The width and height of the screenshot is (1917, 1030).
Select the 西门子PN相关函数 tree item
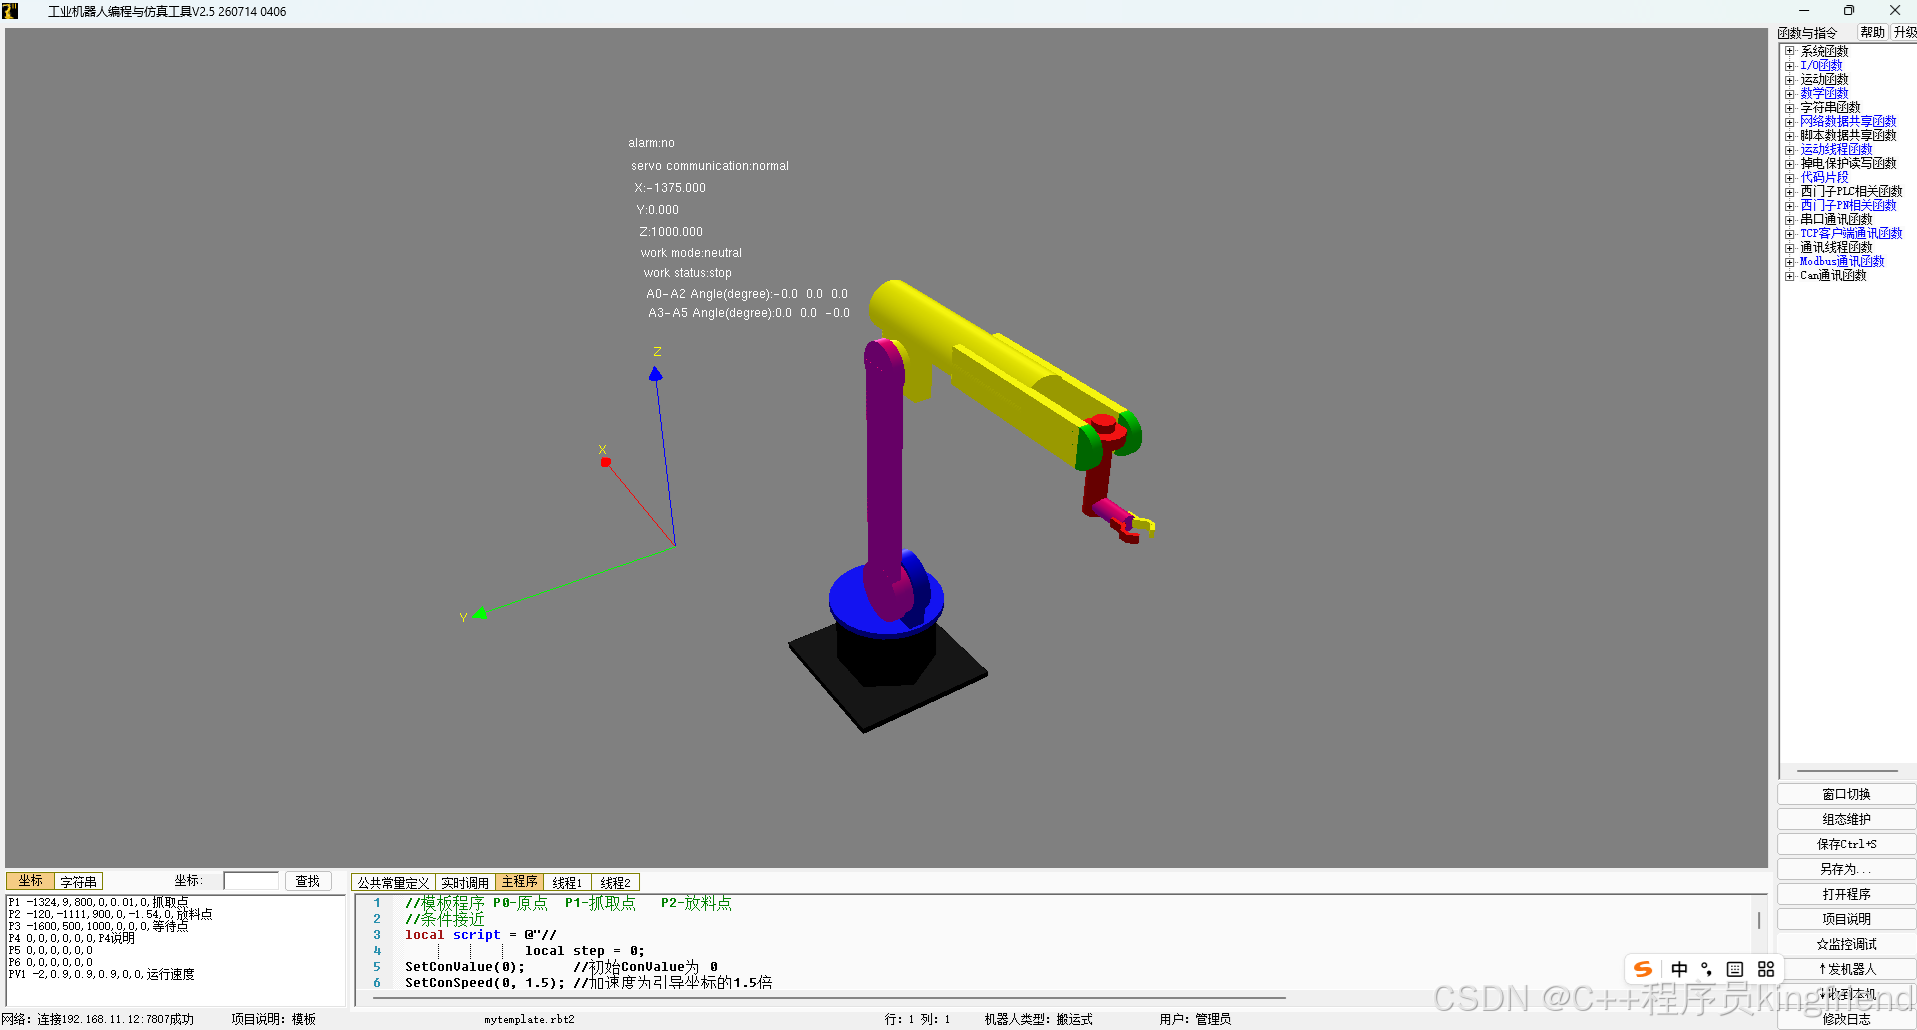[x=1848, y=205]
